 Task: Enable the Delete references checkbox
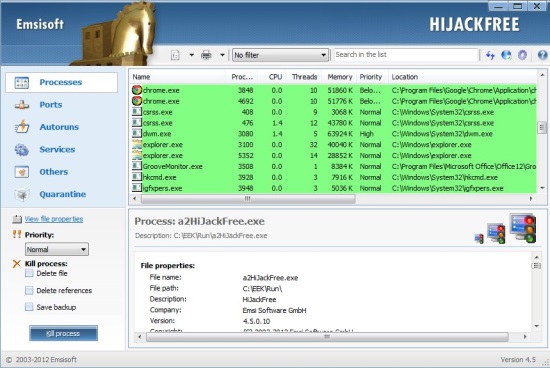tap(29, 290)
